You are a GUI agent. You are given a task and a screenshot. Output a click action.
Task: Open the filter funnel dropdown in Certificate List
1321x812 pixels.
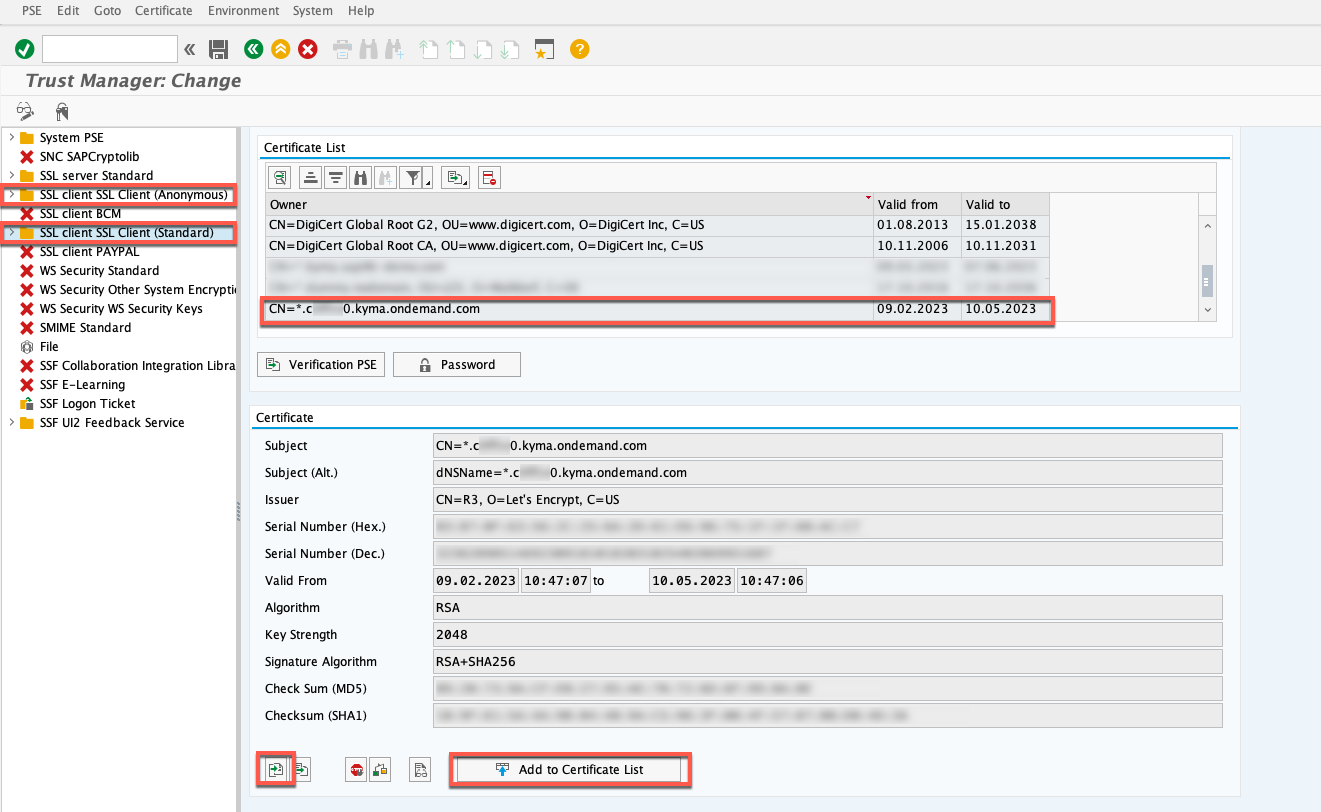[x=415, y=178]
